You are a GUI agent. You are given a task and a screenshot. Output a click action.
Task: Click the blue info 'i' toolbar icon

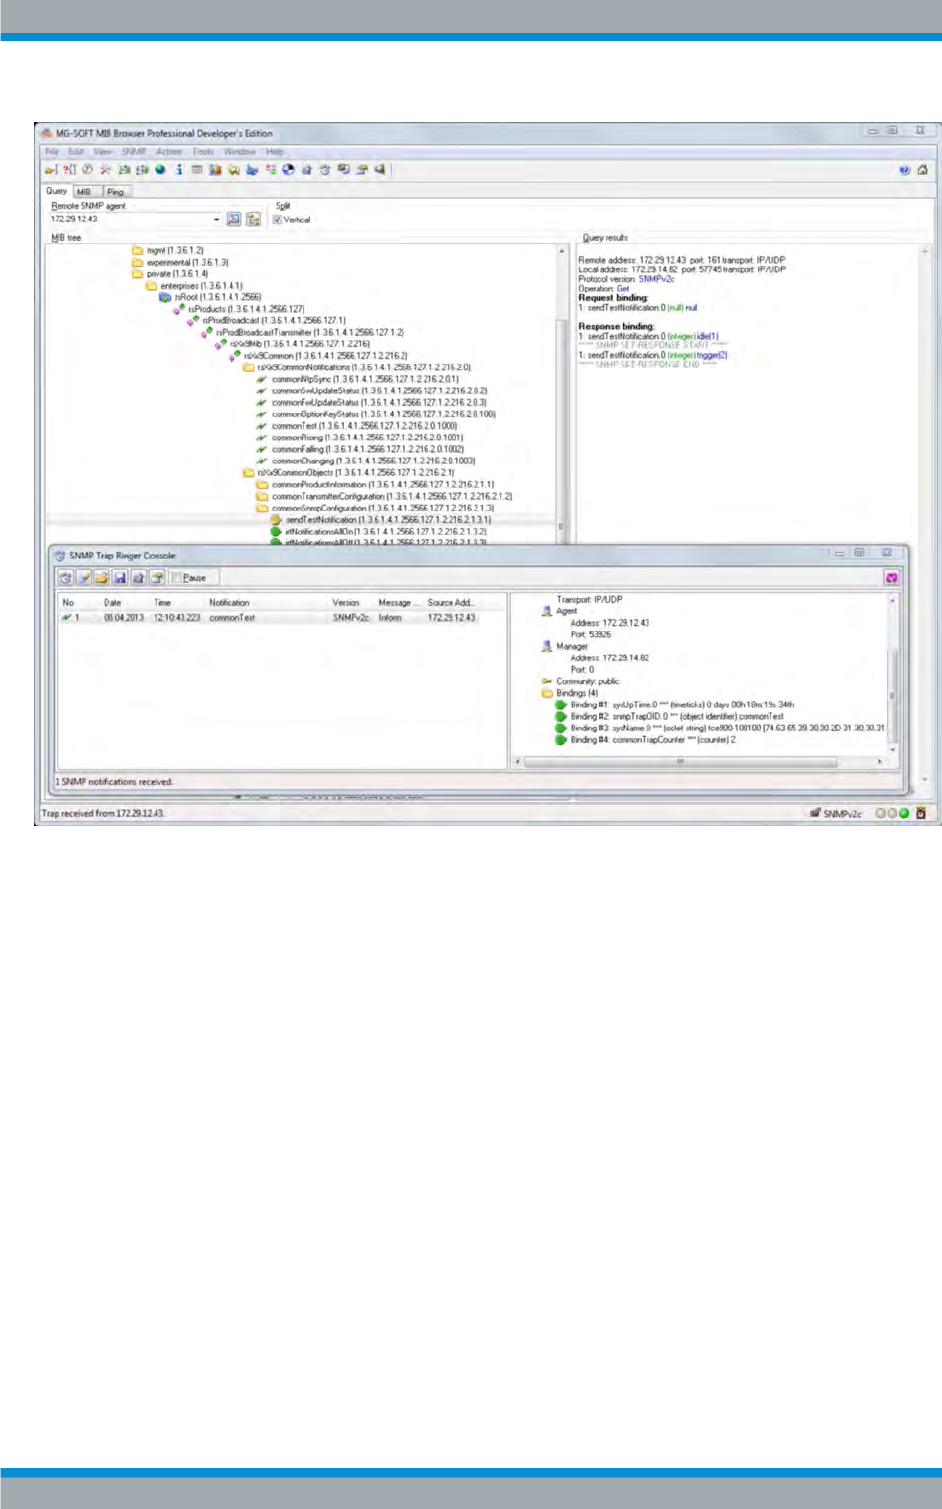coord(179,170)
